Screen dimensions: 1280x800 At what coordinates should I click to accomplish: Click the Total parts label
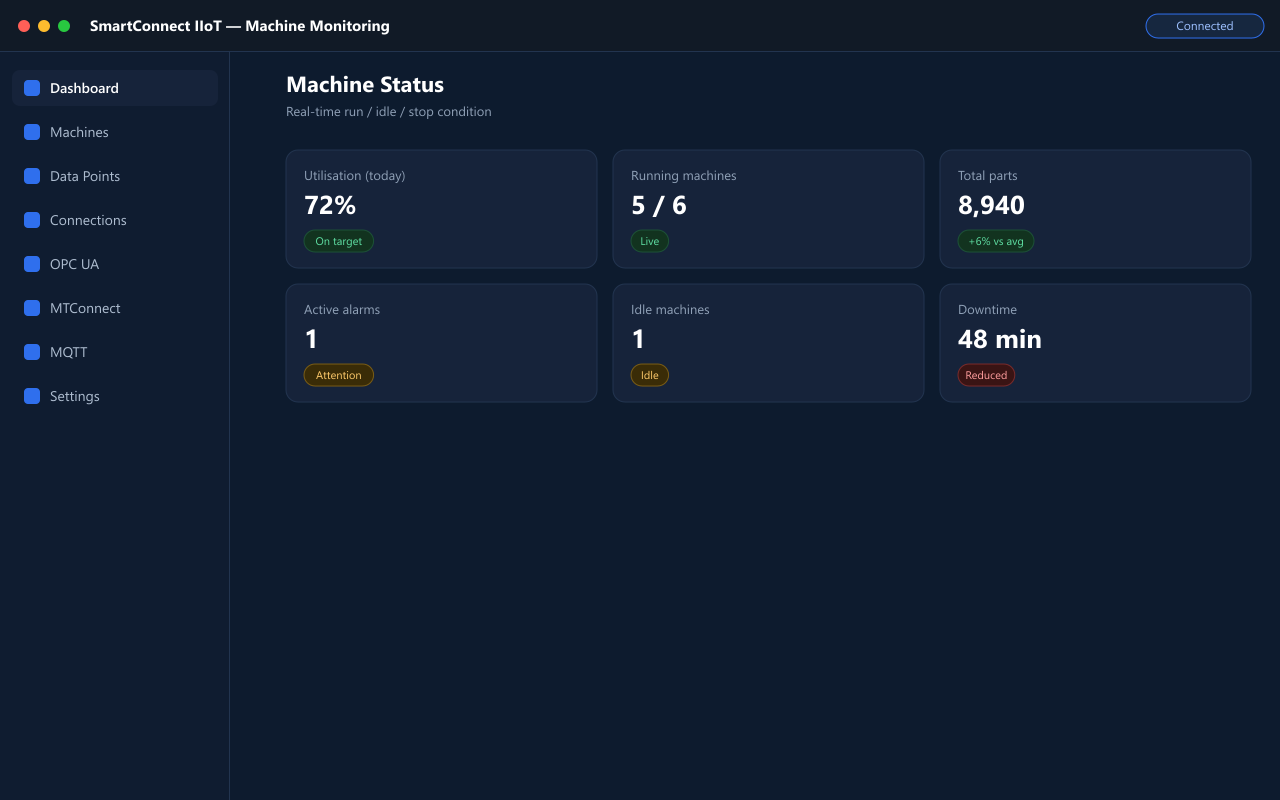988,176
